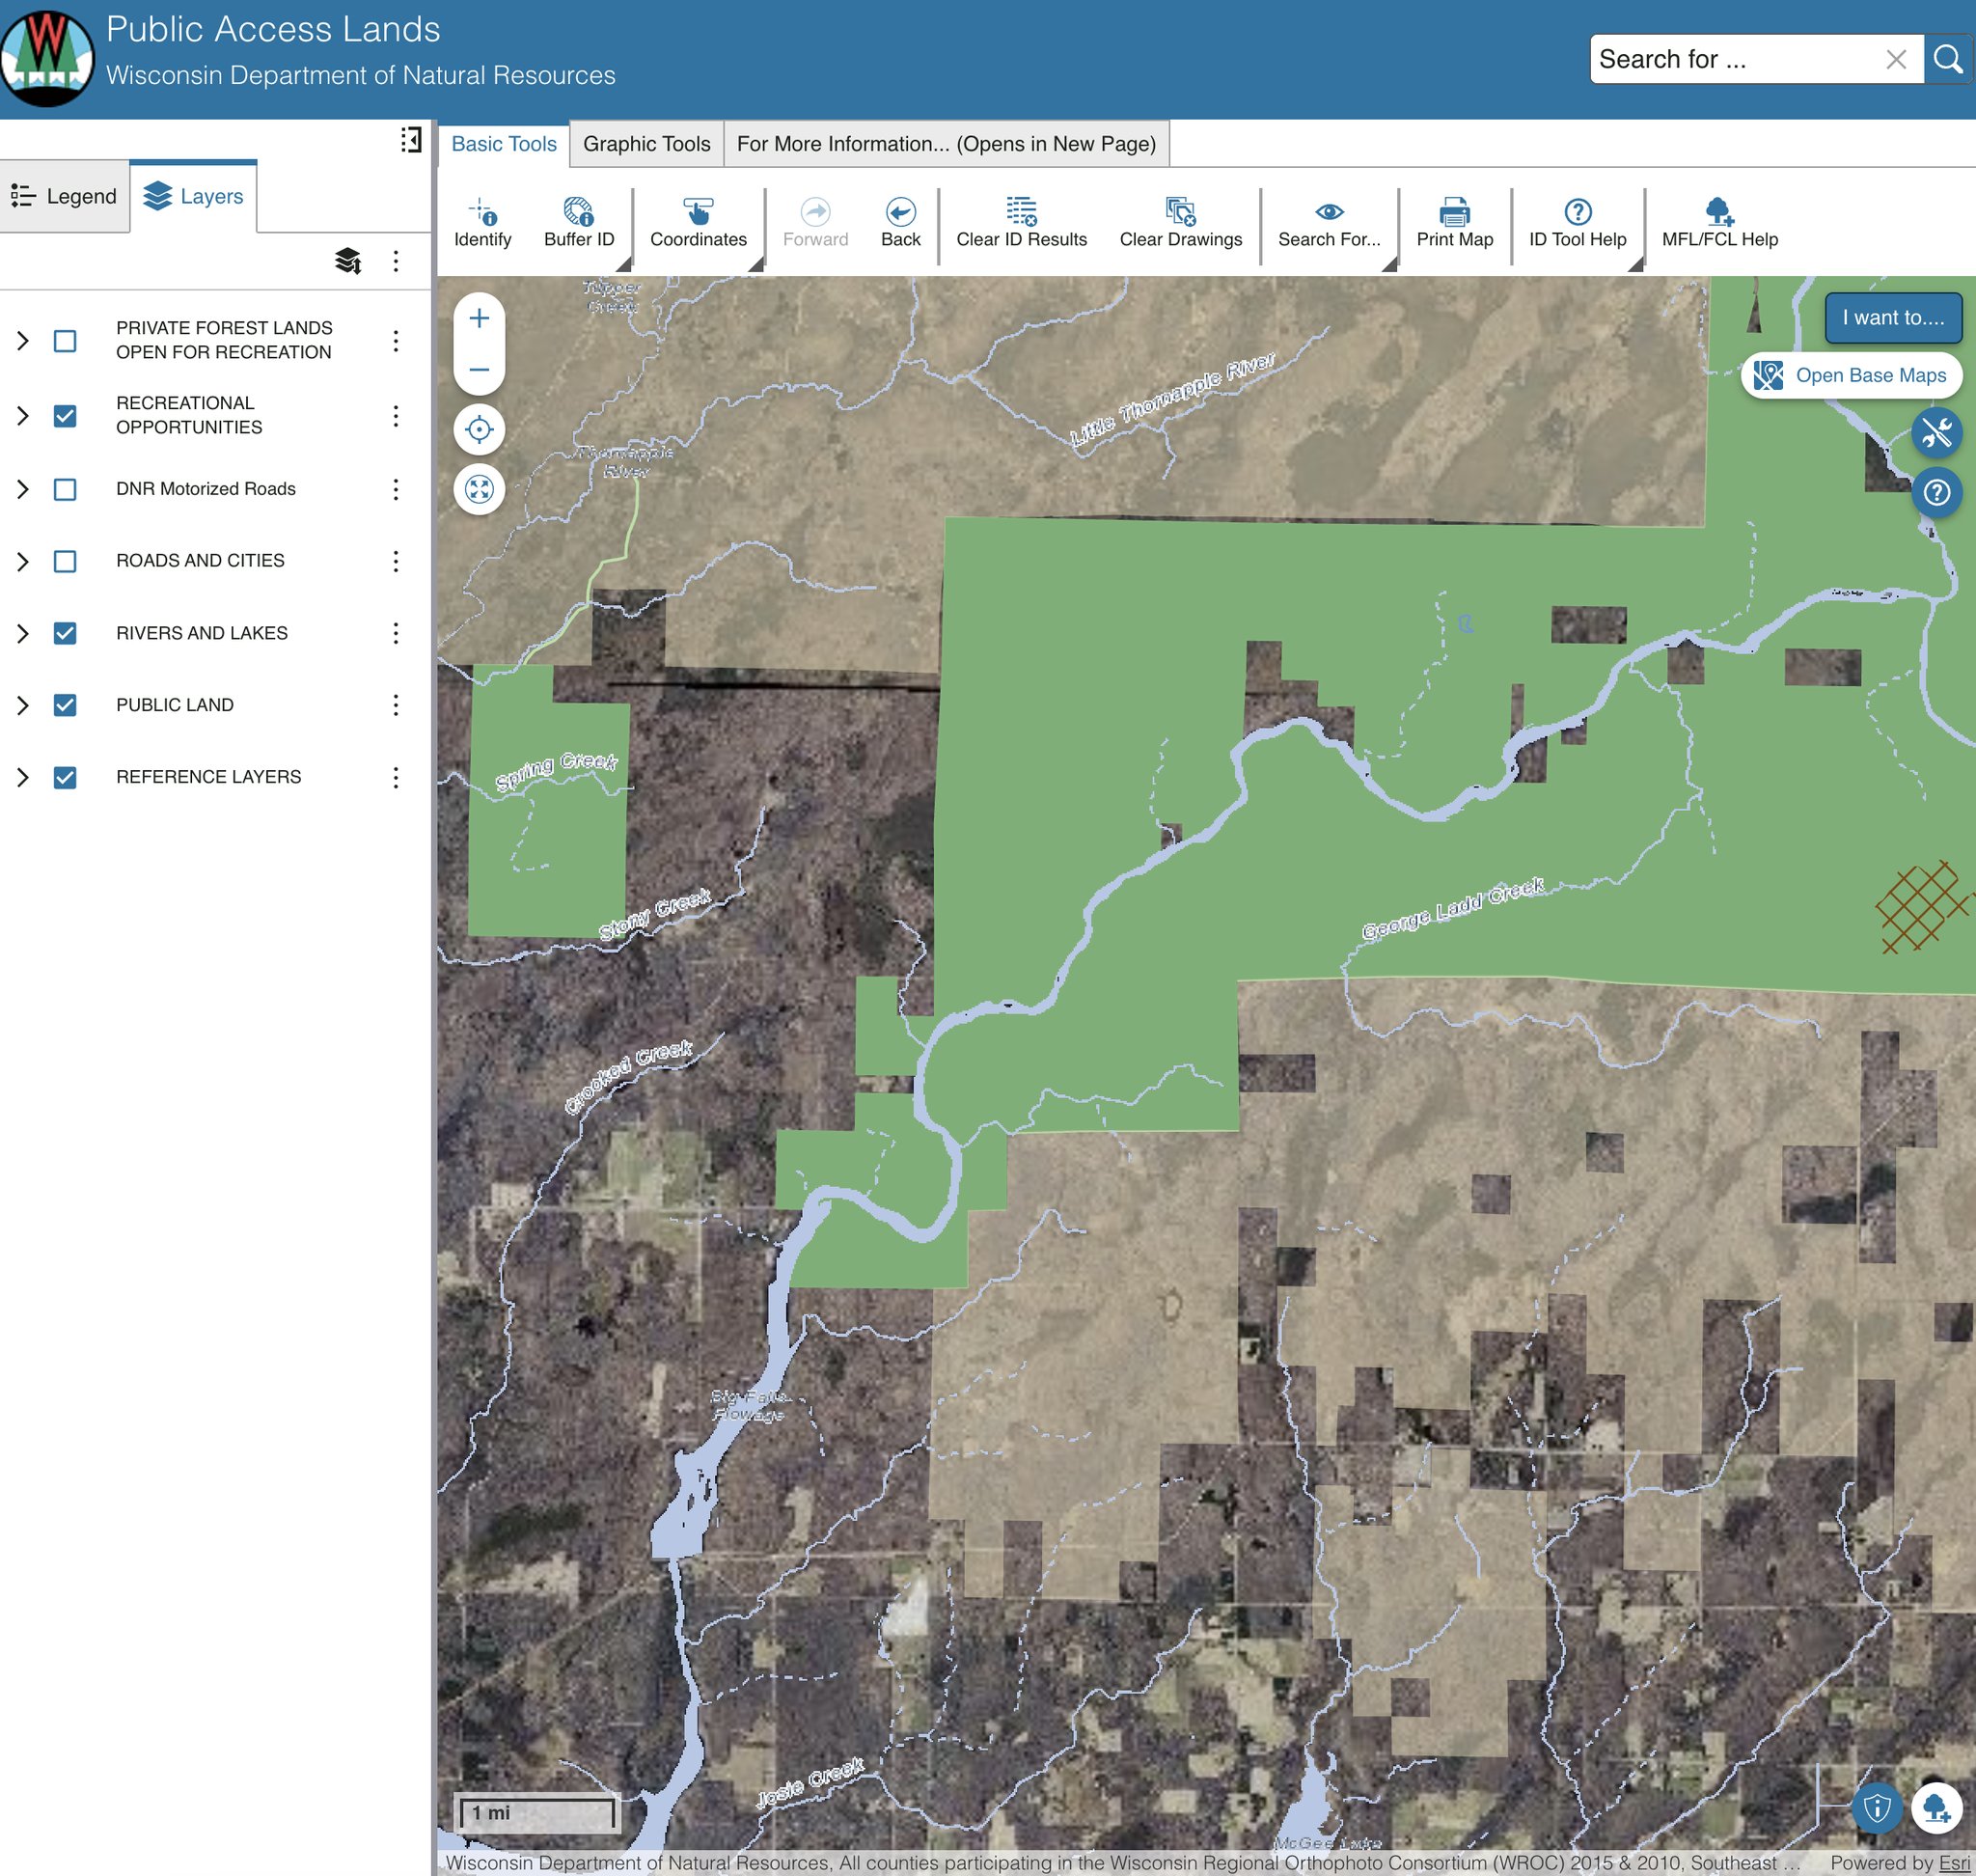Expand Private Forest Lands layer group
This screenshot has width=1976, height=1876.
point(23,341)
